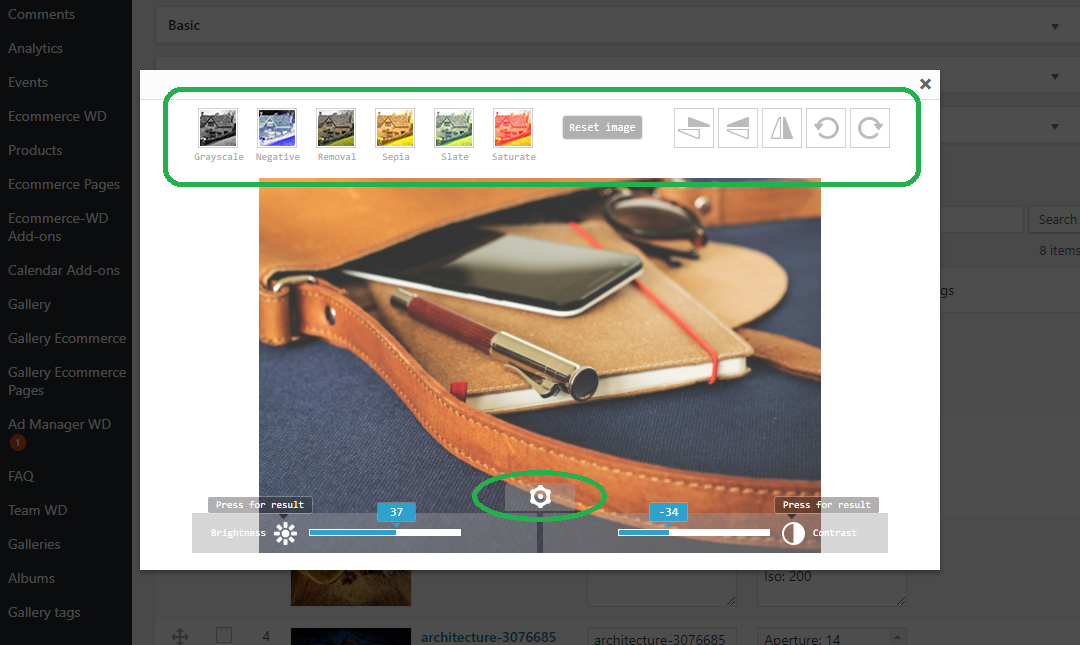Click the brightness value 37 label

click(x=396, y=512)
